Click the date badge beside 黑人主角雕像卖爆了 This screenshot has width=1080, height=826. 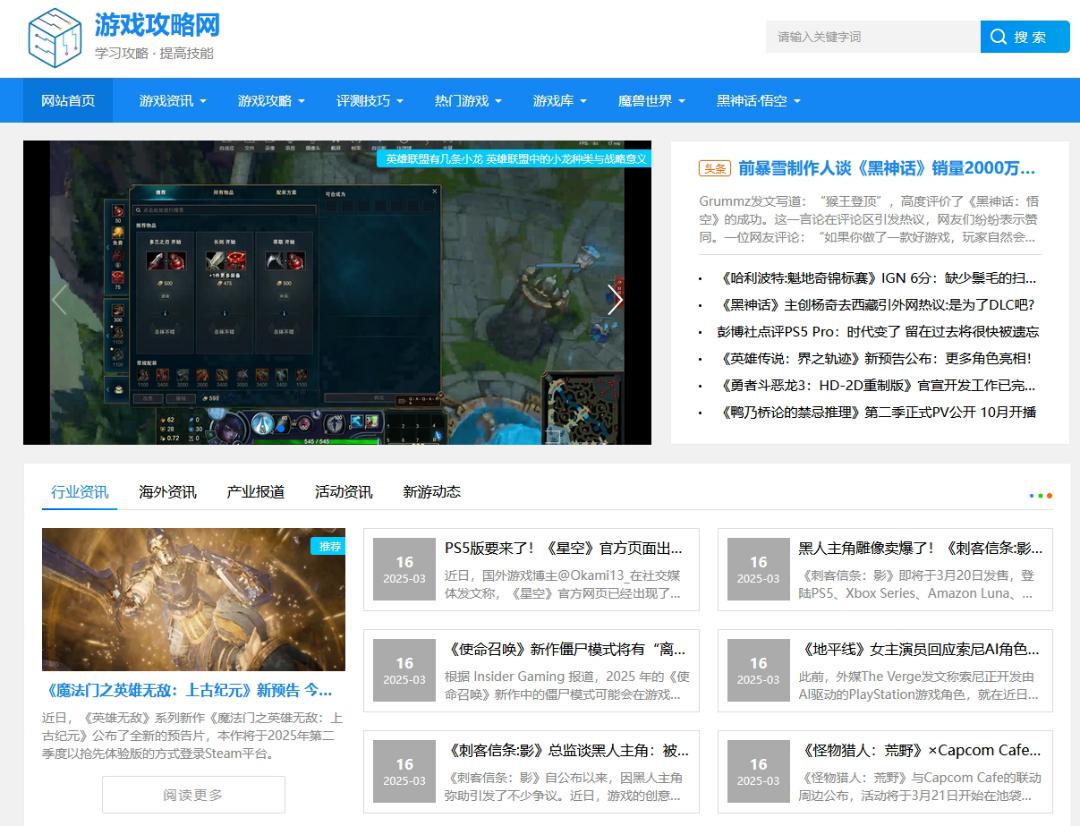point(758,570)
